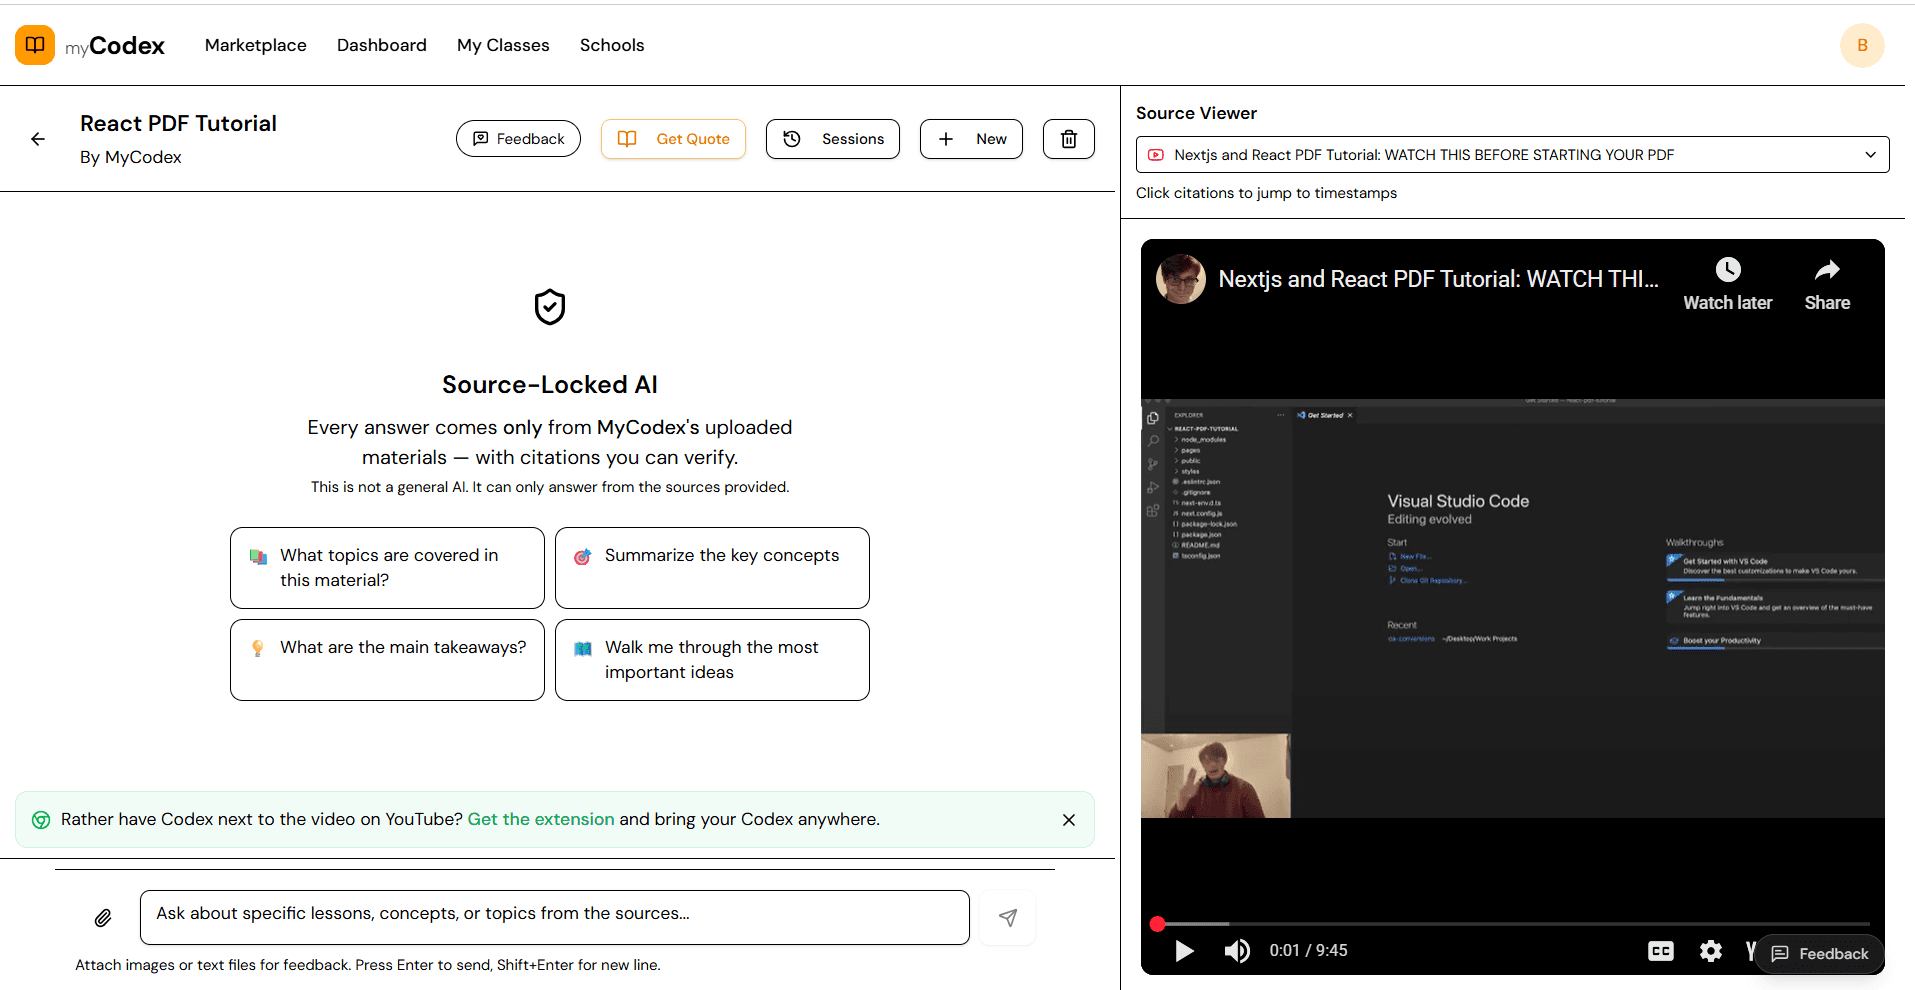Mute the video with the speaker icon
This screenshot has width=1915, height=990.
(x=1237, y=951)
